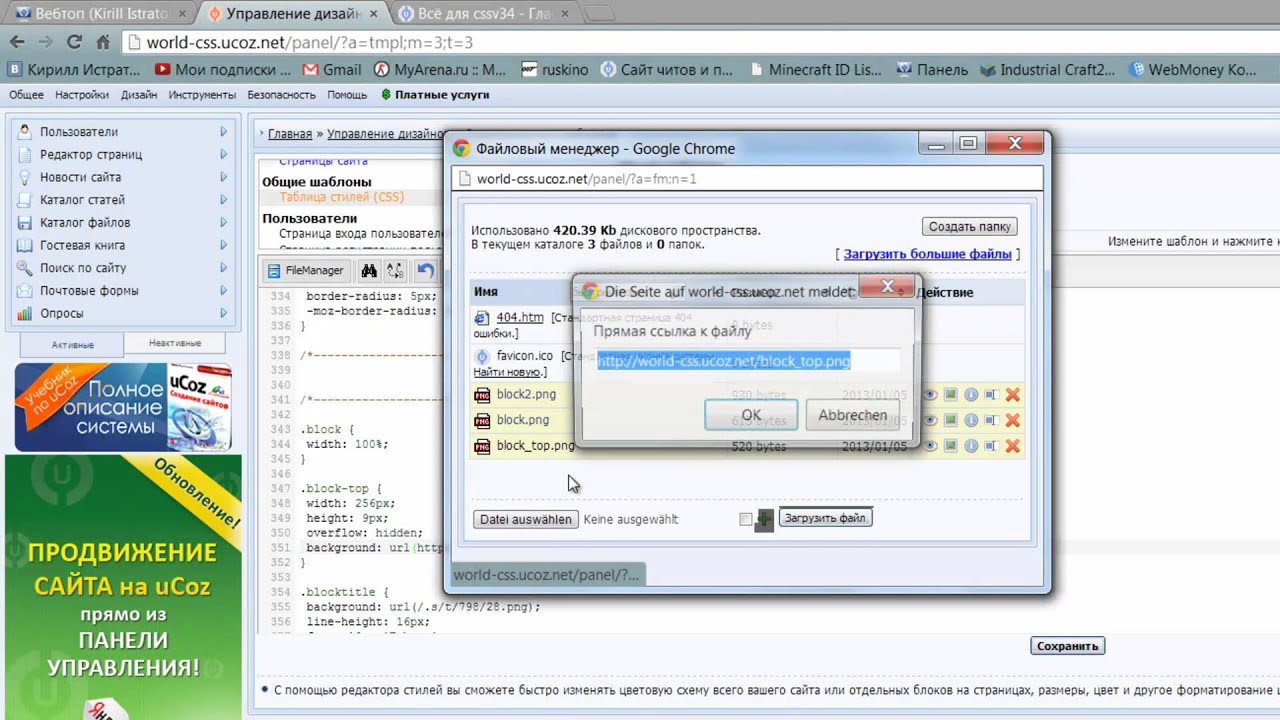The image size is (1280, 720).
Task: Click the image preview icon for block2.png
Action: click(x=950, y=394)
